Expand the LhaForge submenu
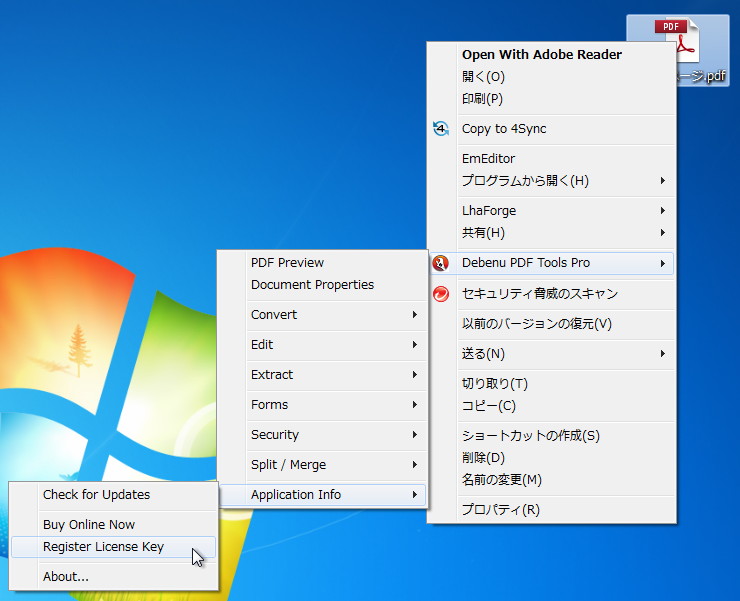This screenshot has width=740, height=601. point(551,211)
